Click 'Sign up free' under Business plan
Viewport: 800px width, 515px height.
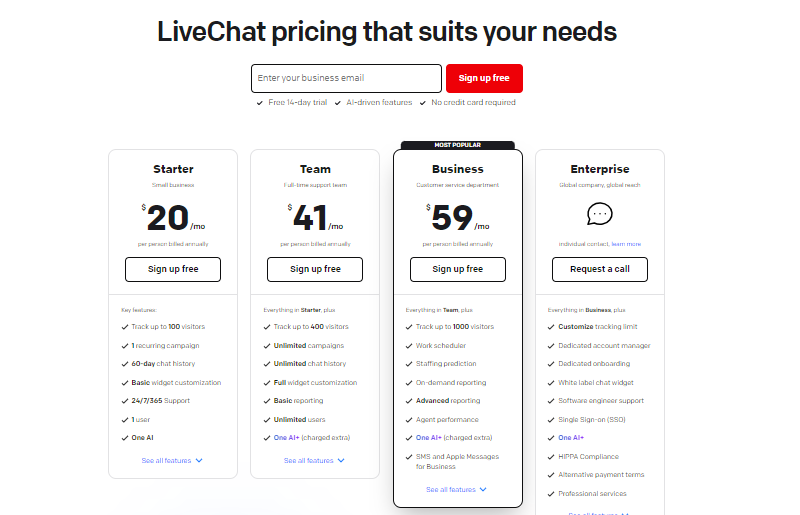(x=457, y=269)
